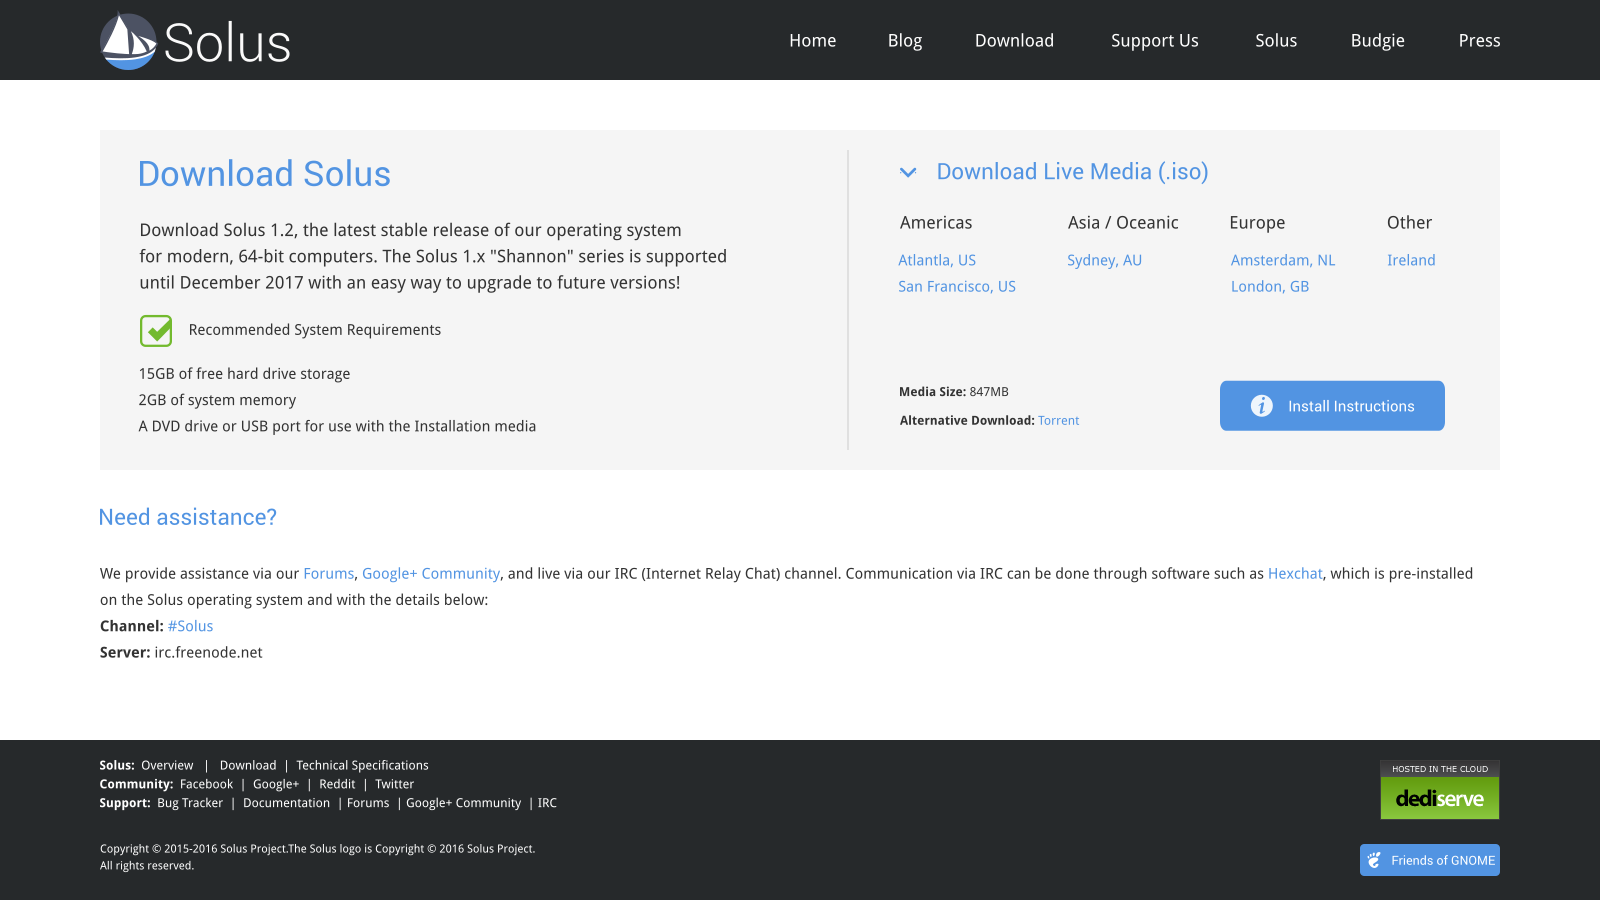Visit the Reddit community link
Viewport: 1600px width, 900px height.
(337, 784)
